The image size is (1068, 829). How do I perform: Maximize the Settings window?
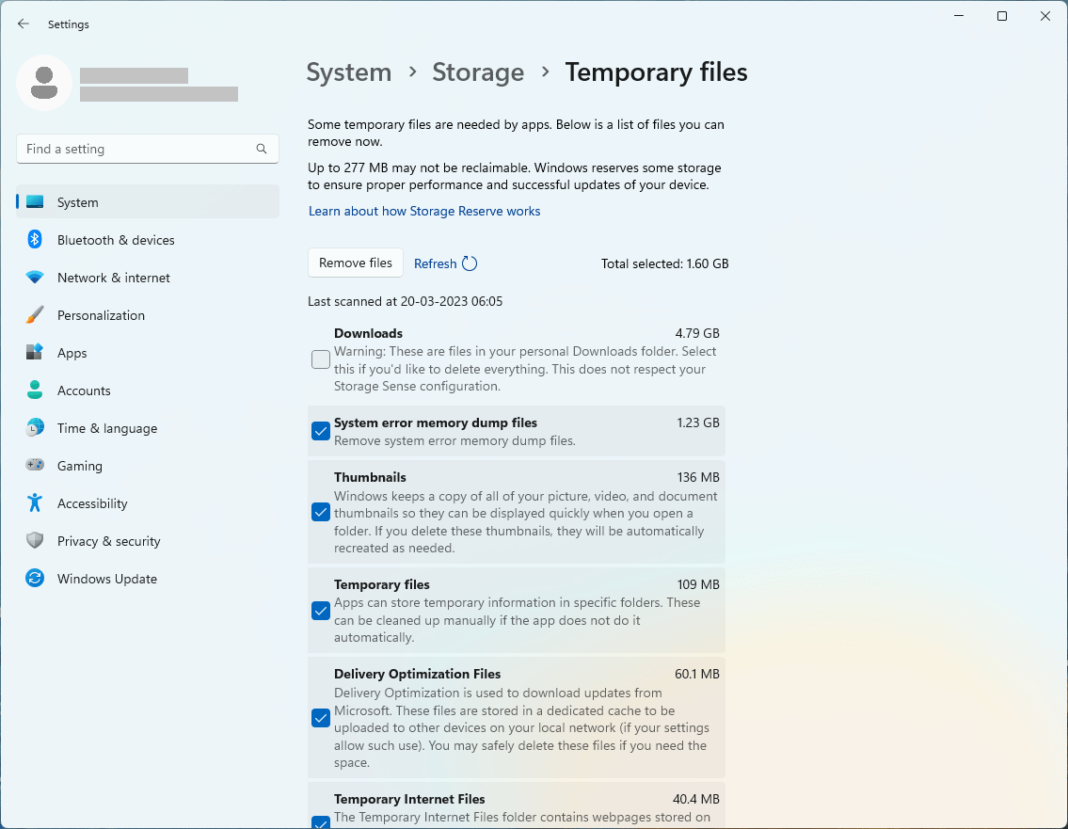pyautogui.click(x=1002, y=16)
